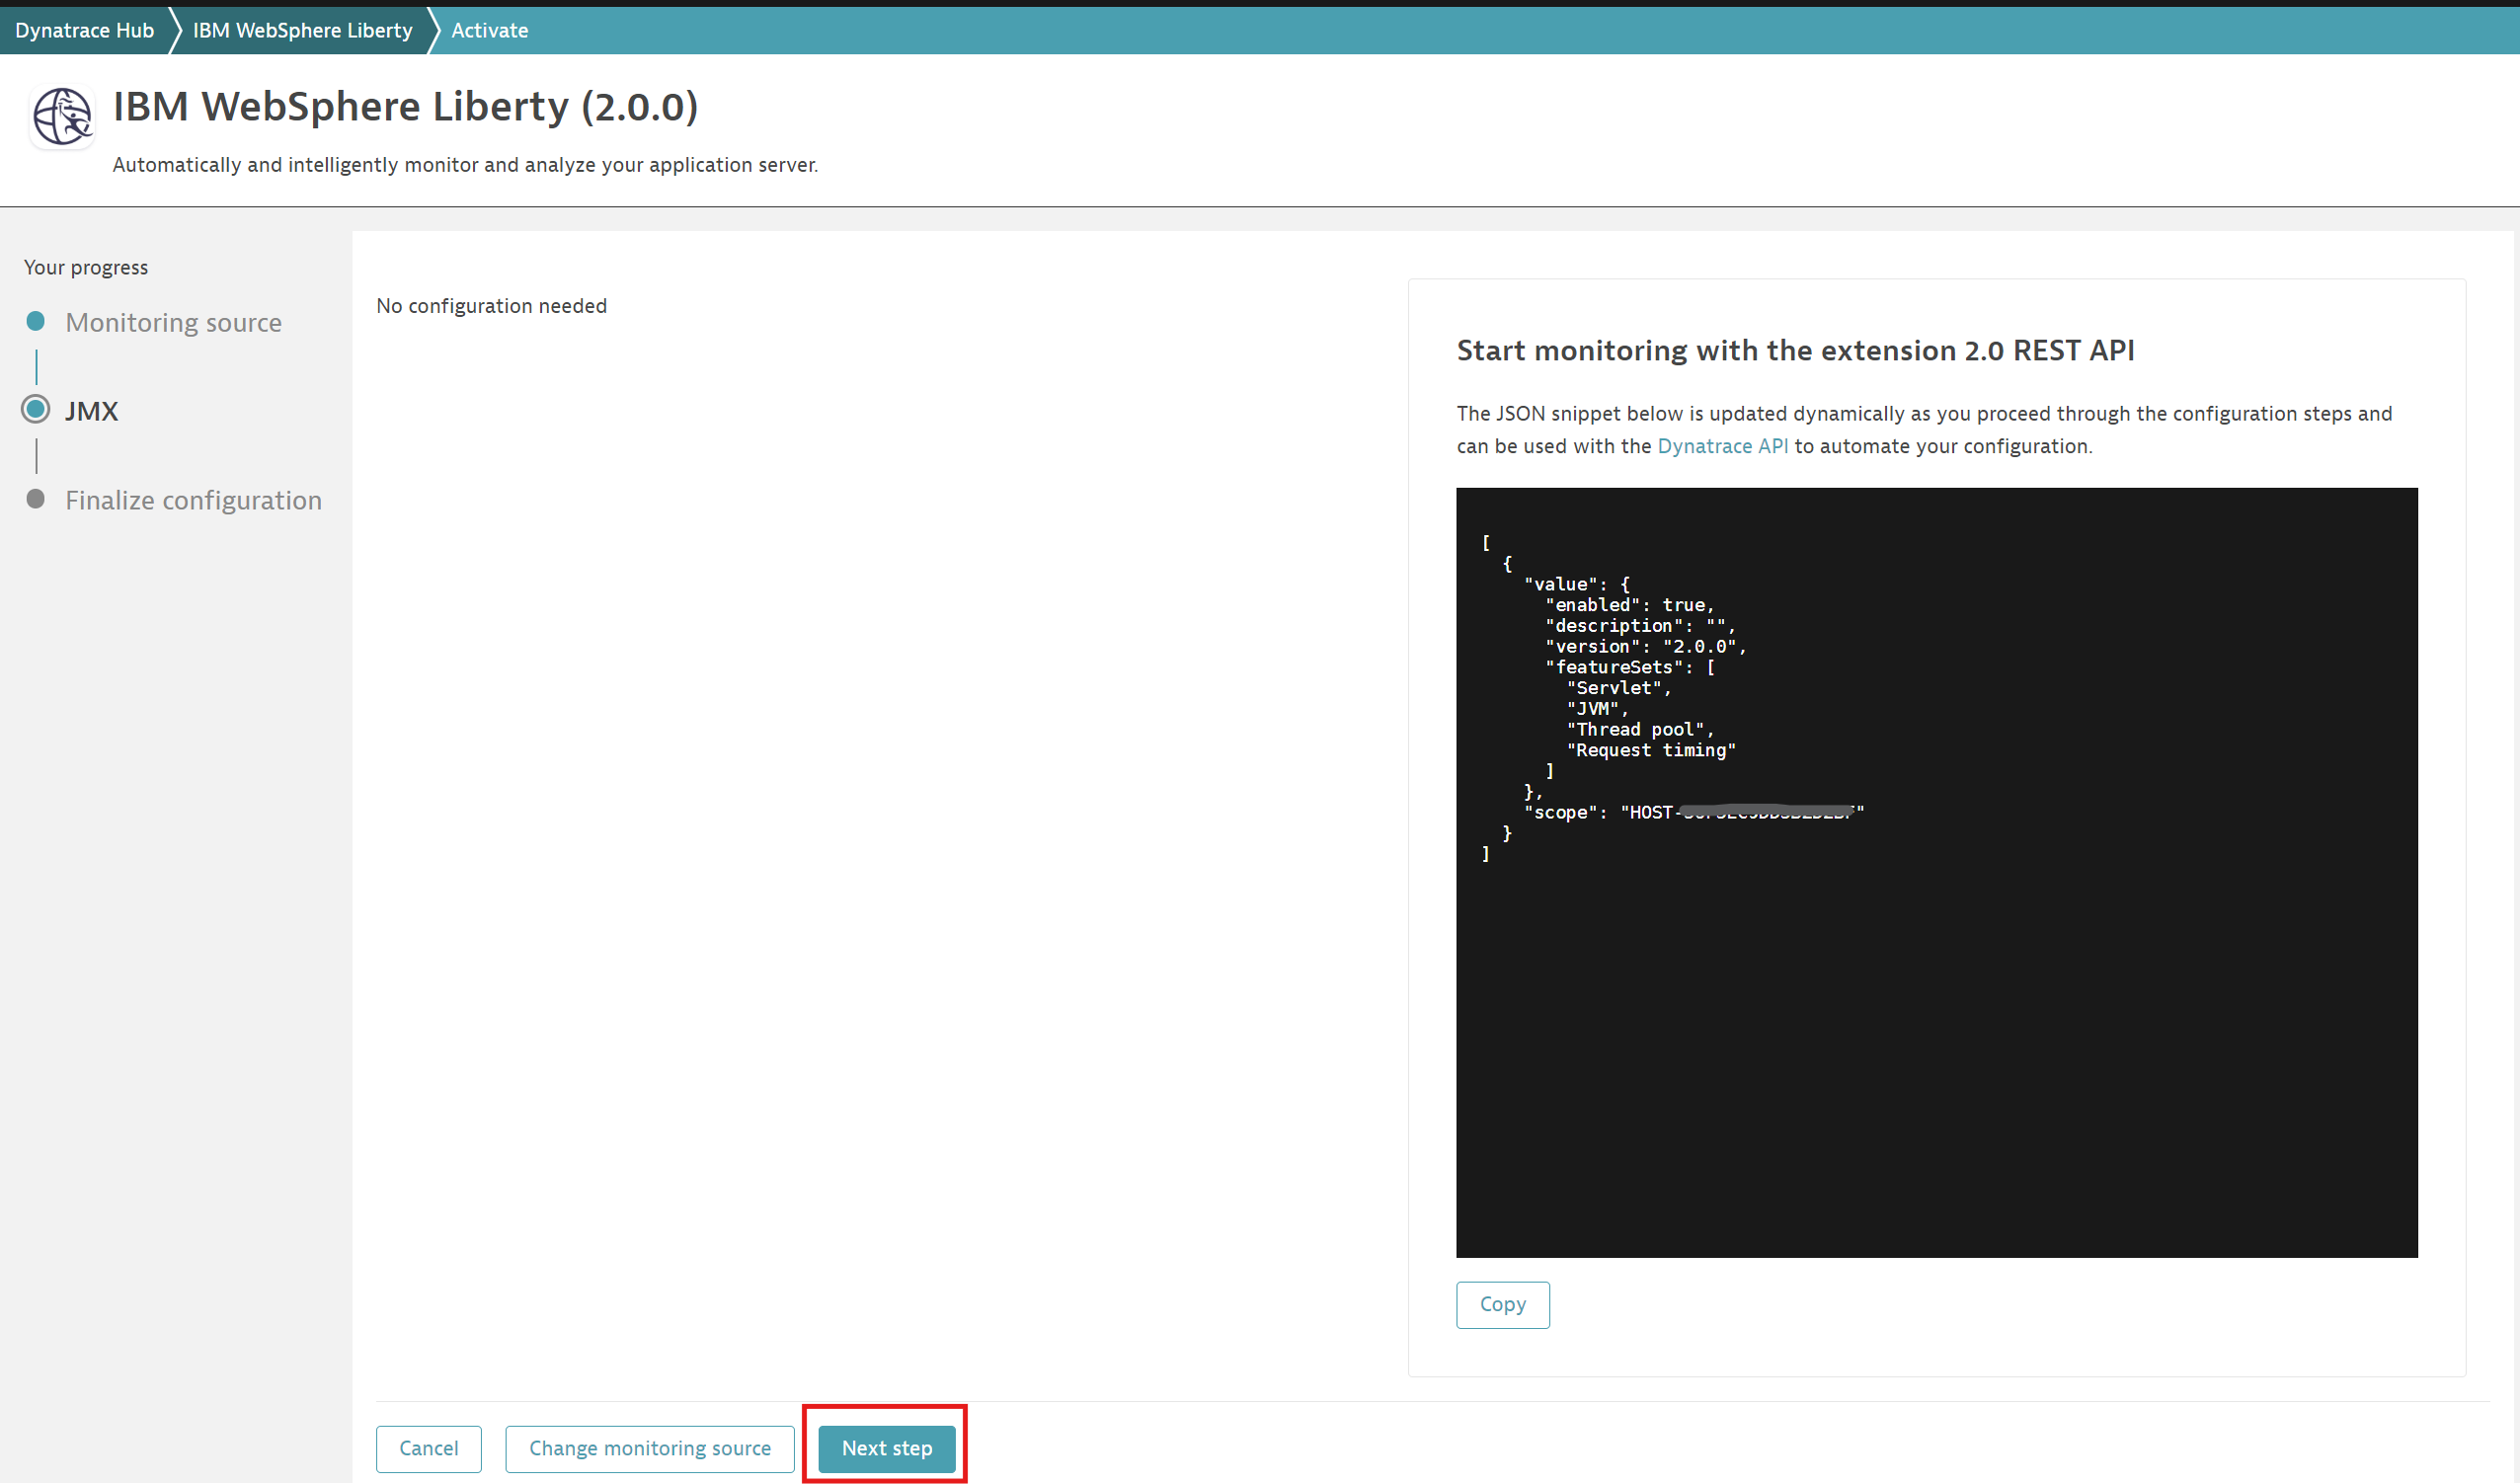Click the "No configuration needed" text
The height and width of the screenshot is (1484, 2520).
(491, 306)
